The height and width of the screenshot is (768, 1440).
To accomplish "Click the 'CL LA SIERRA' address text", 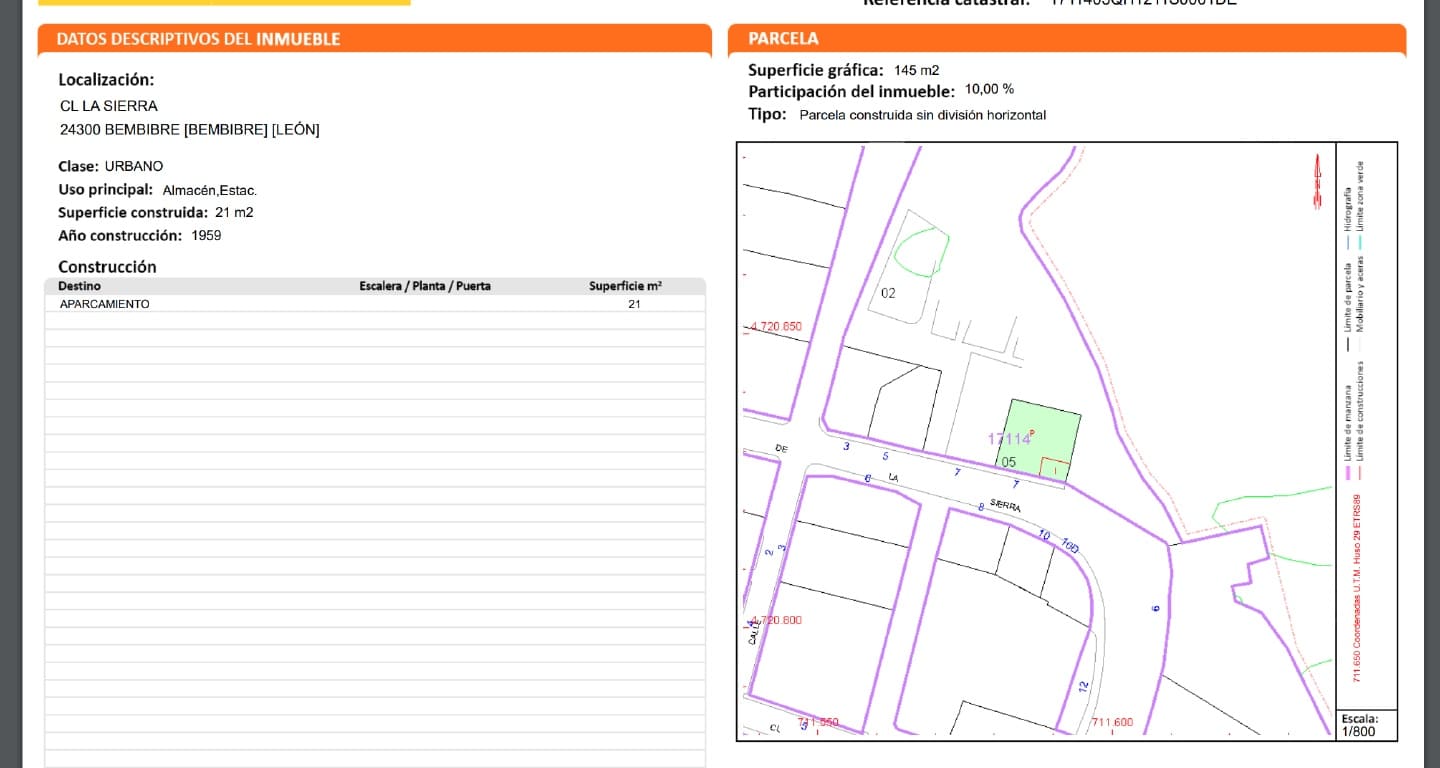I will [109, 106].
